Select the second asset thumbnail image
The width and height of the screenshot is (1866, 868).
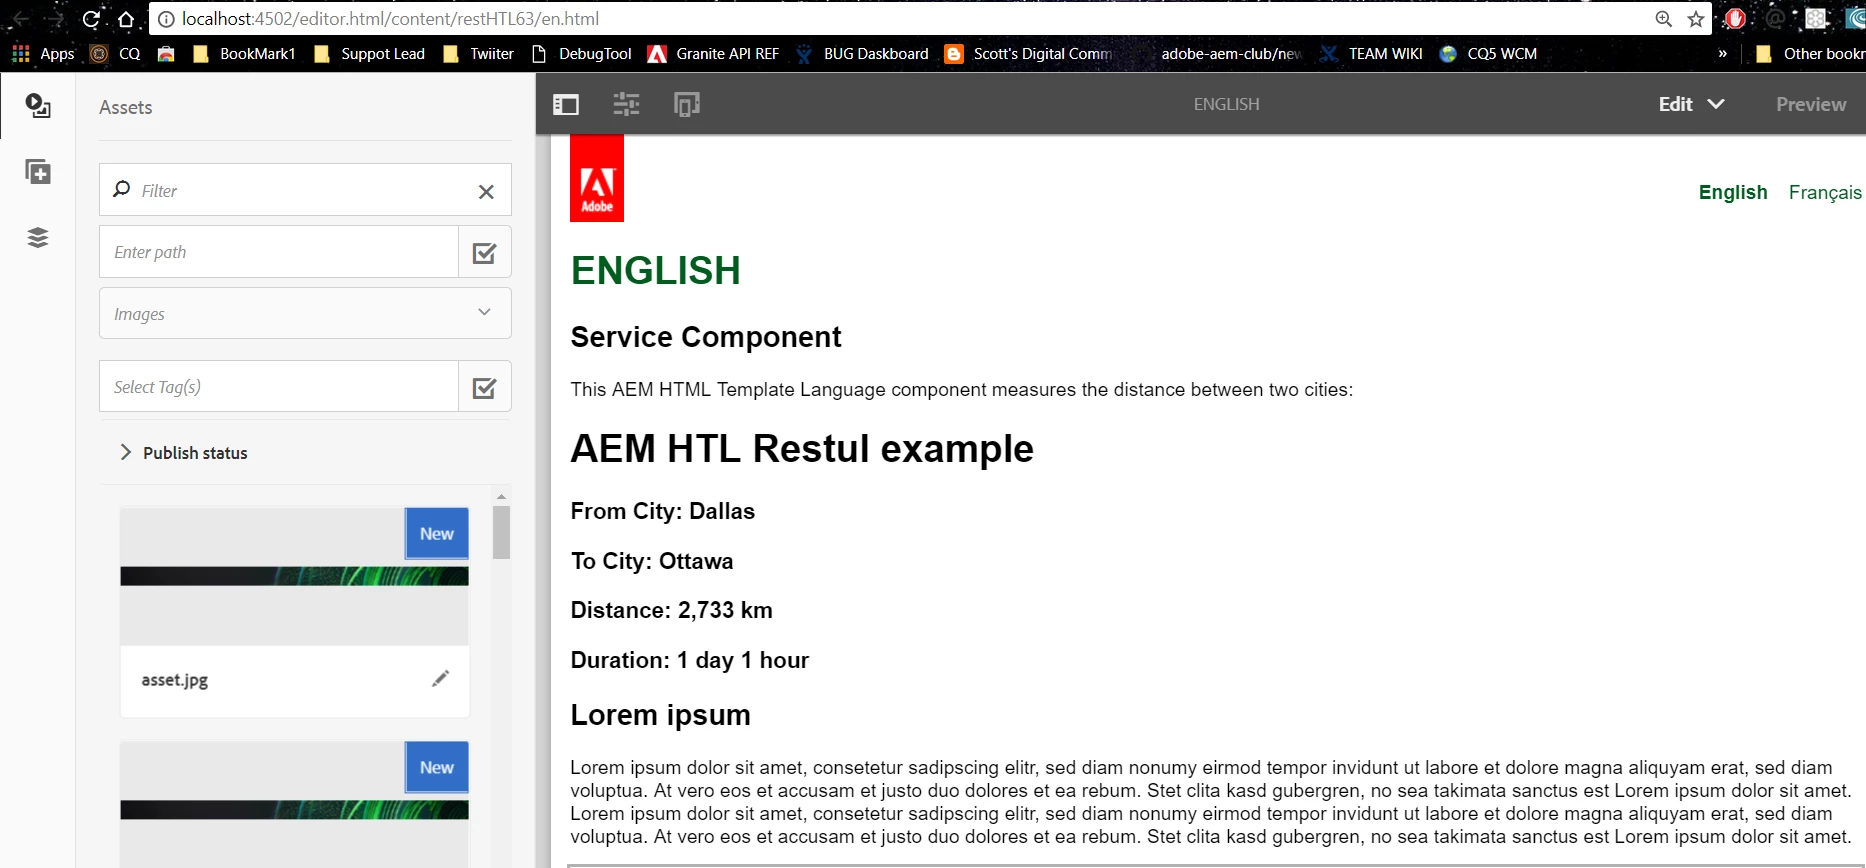click(294, 805)
